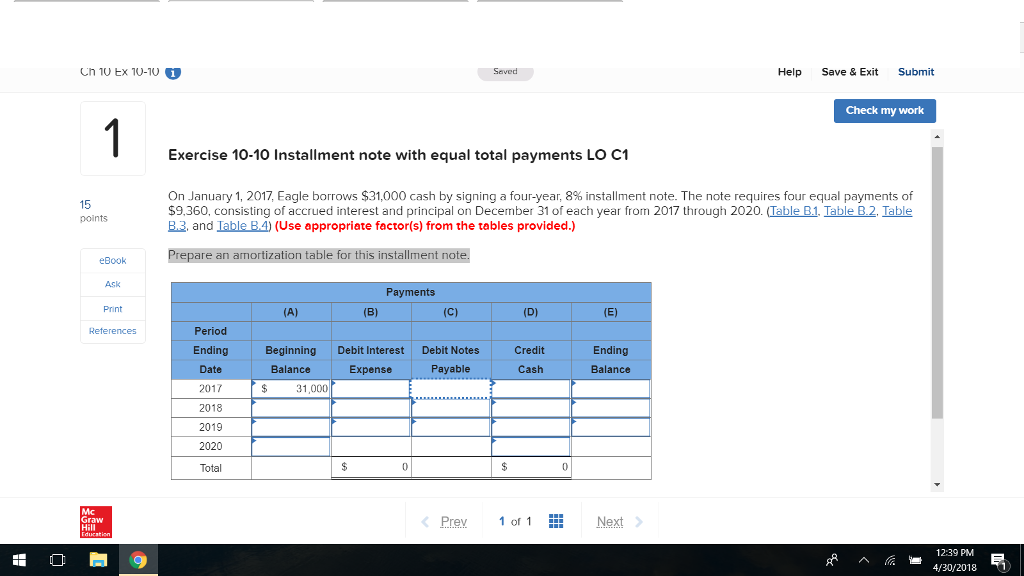Open the eBook sidebar item

[112, 260]
